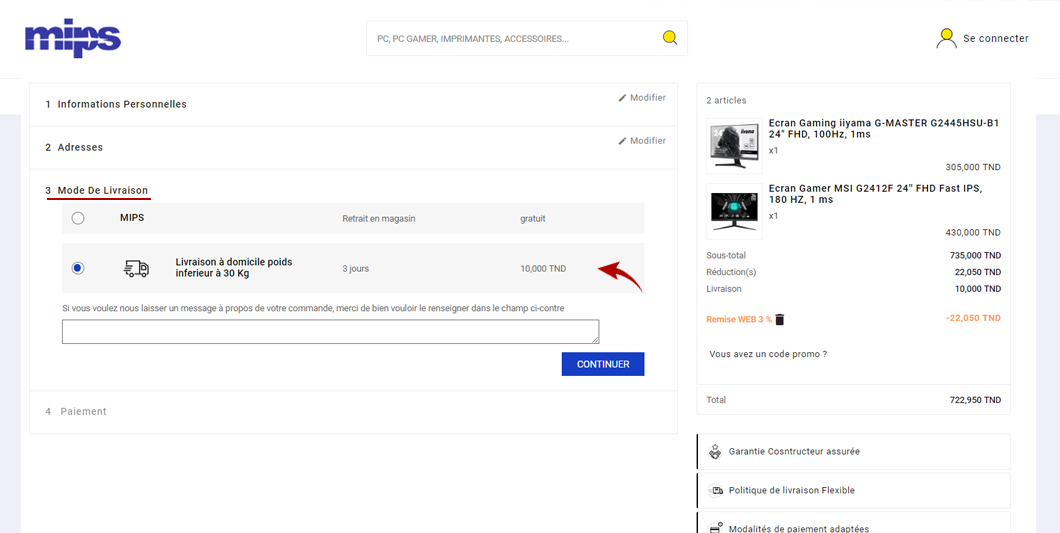1060x533 pixels.
Task: Click the pencil icon for Informations Personnelles
Action: 623,98
